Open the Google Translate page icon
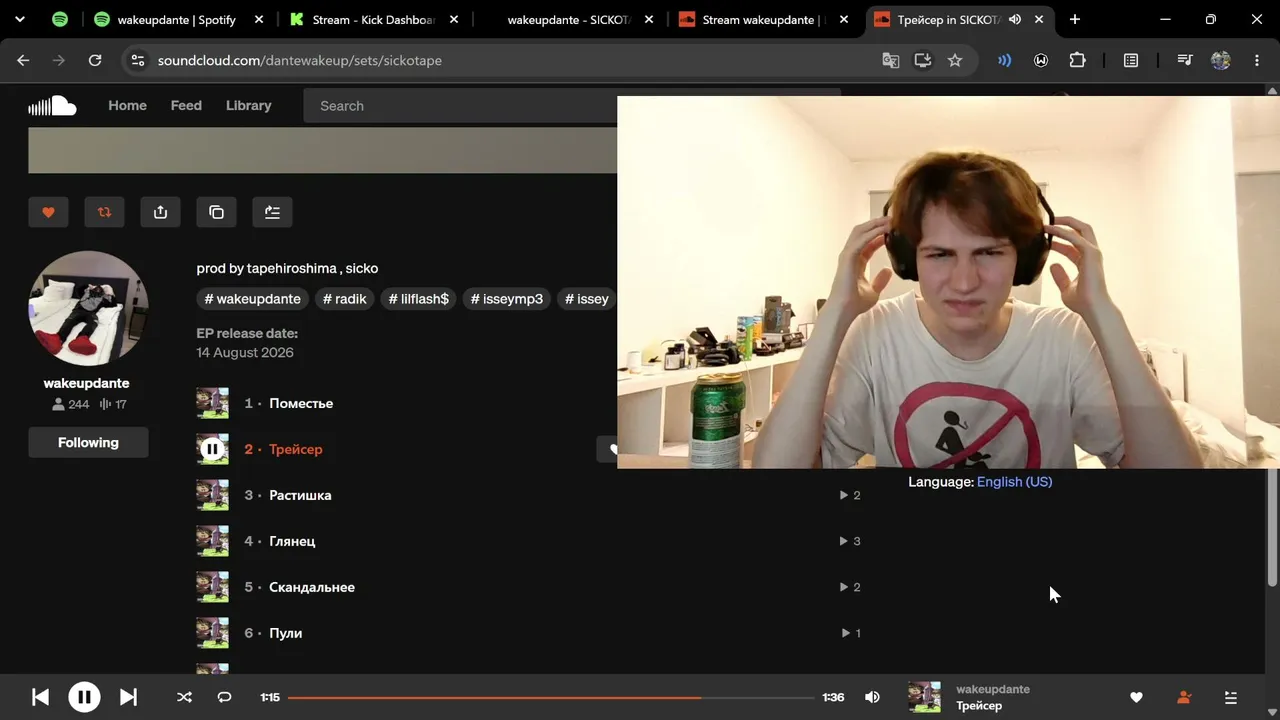 point(890,60)
